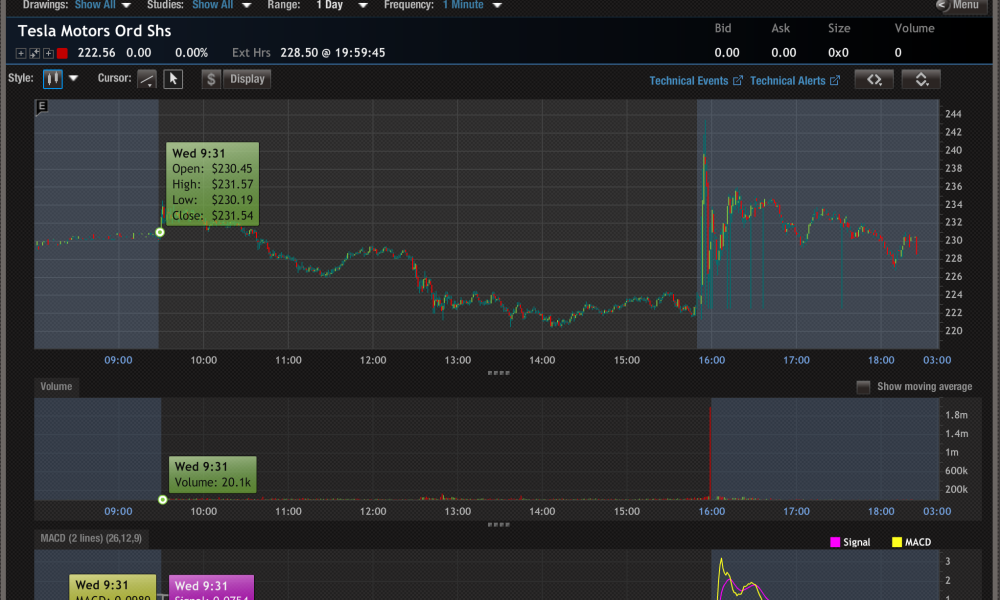The image size is (1000, 600).
Task: Enable Show moving average checkbox
Action: click(863, 387)
